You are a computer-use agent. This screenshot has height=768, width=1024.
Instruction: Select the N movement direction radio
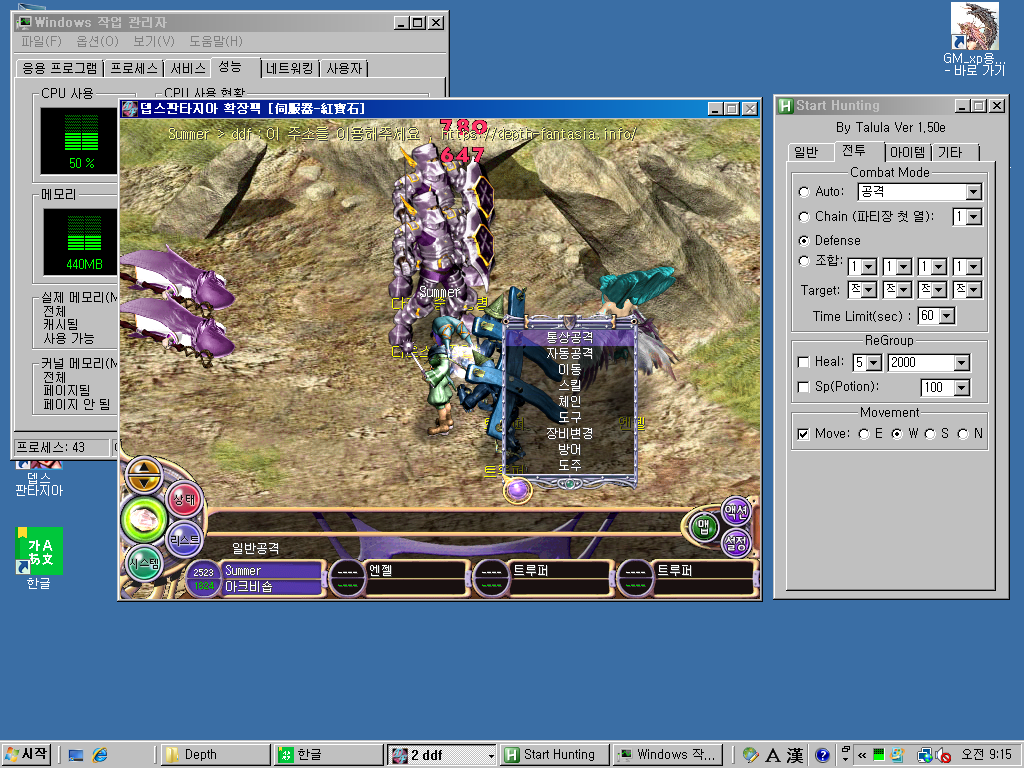pos(963,434)
